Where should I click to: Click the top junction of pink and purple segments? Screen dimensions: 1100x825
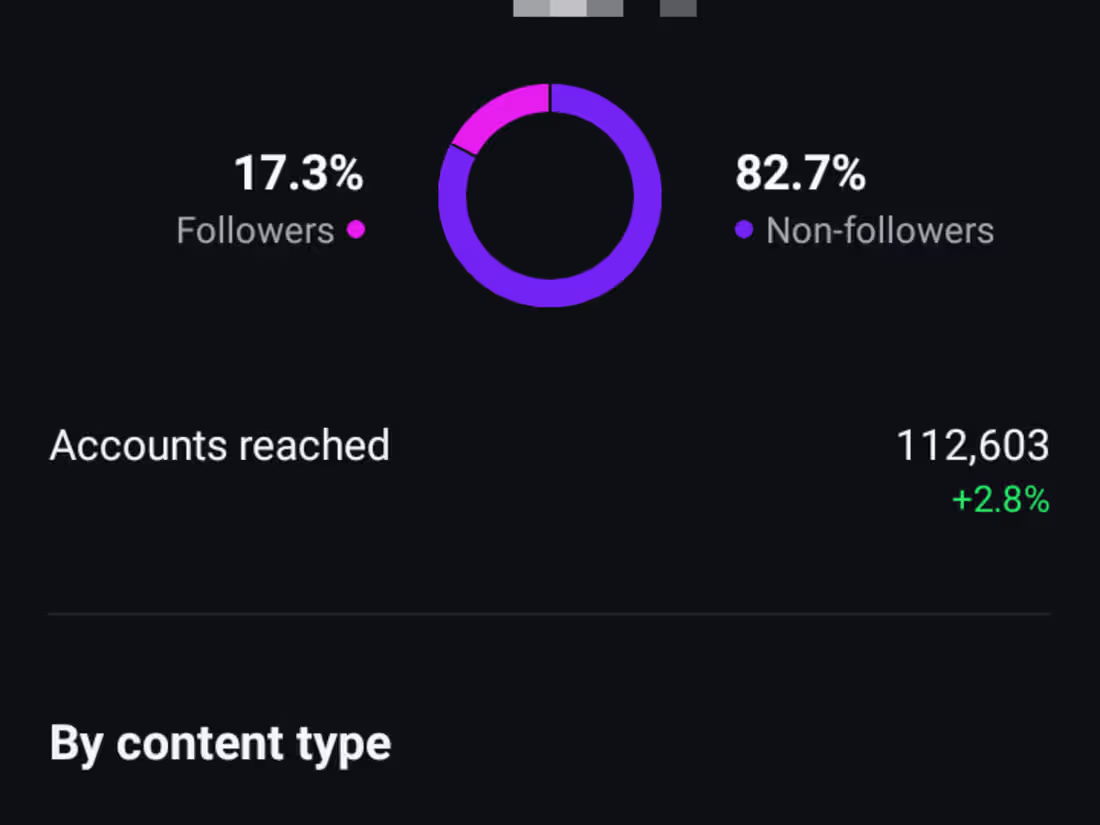550,98
